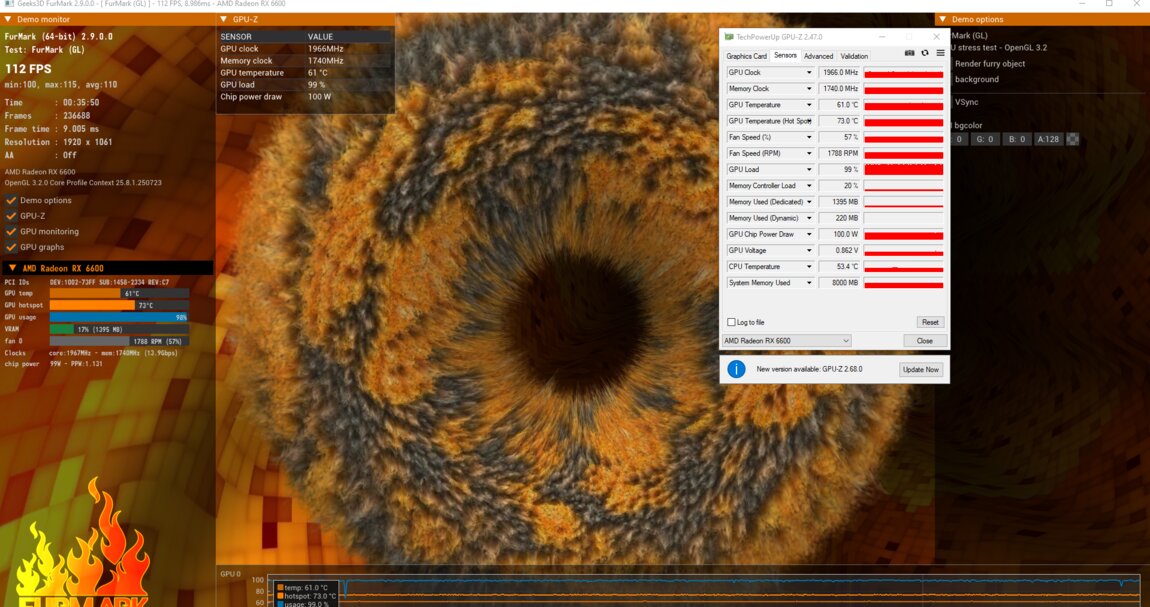Open the GPU Clock sensor dropdown arrow
1150x607 pixels.
click(x=809, y=73)
